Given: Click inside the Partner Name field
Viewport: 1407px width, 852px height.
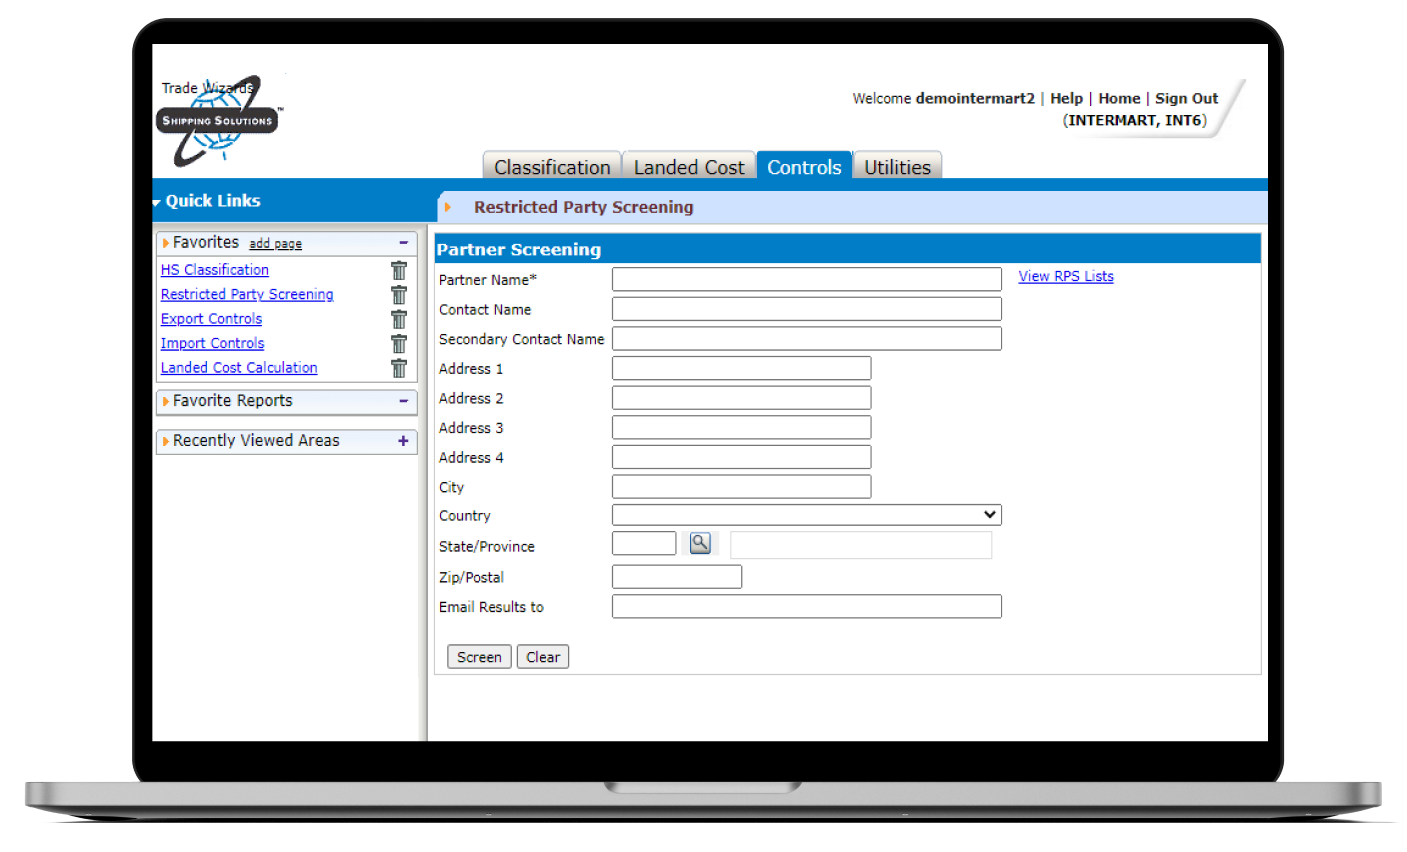Looking at the screenshot, I should (x=806, y=278).
